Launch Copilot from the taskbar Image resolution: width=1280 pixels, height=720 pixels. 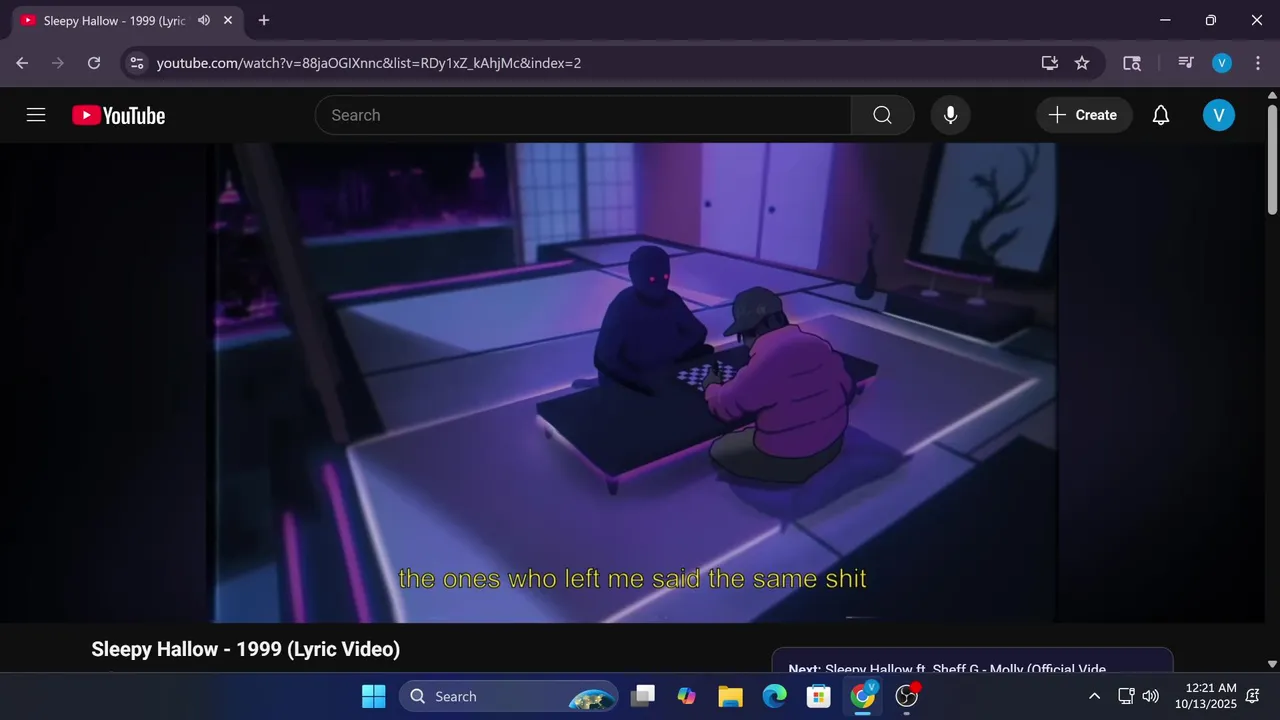click(x=686, y=696)
